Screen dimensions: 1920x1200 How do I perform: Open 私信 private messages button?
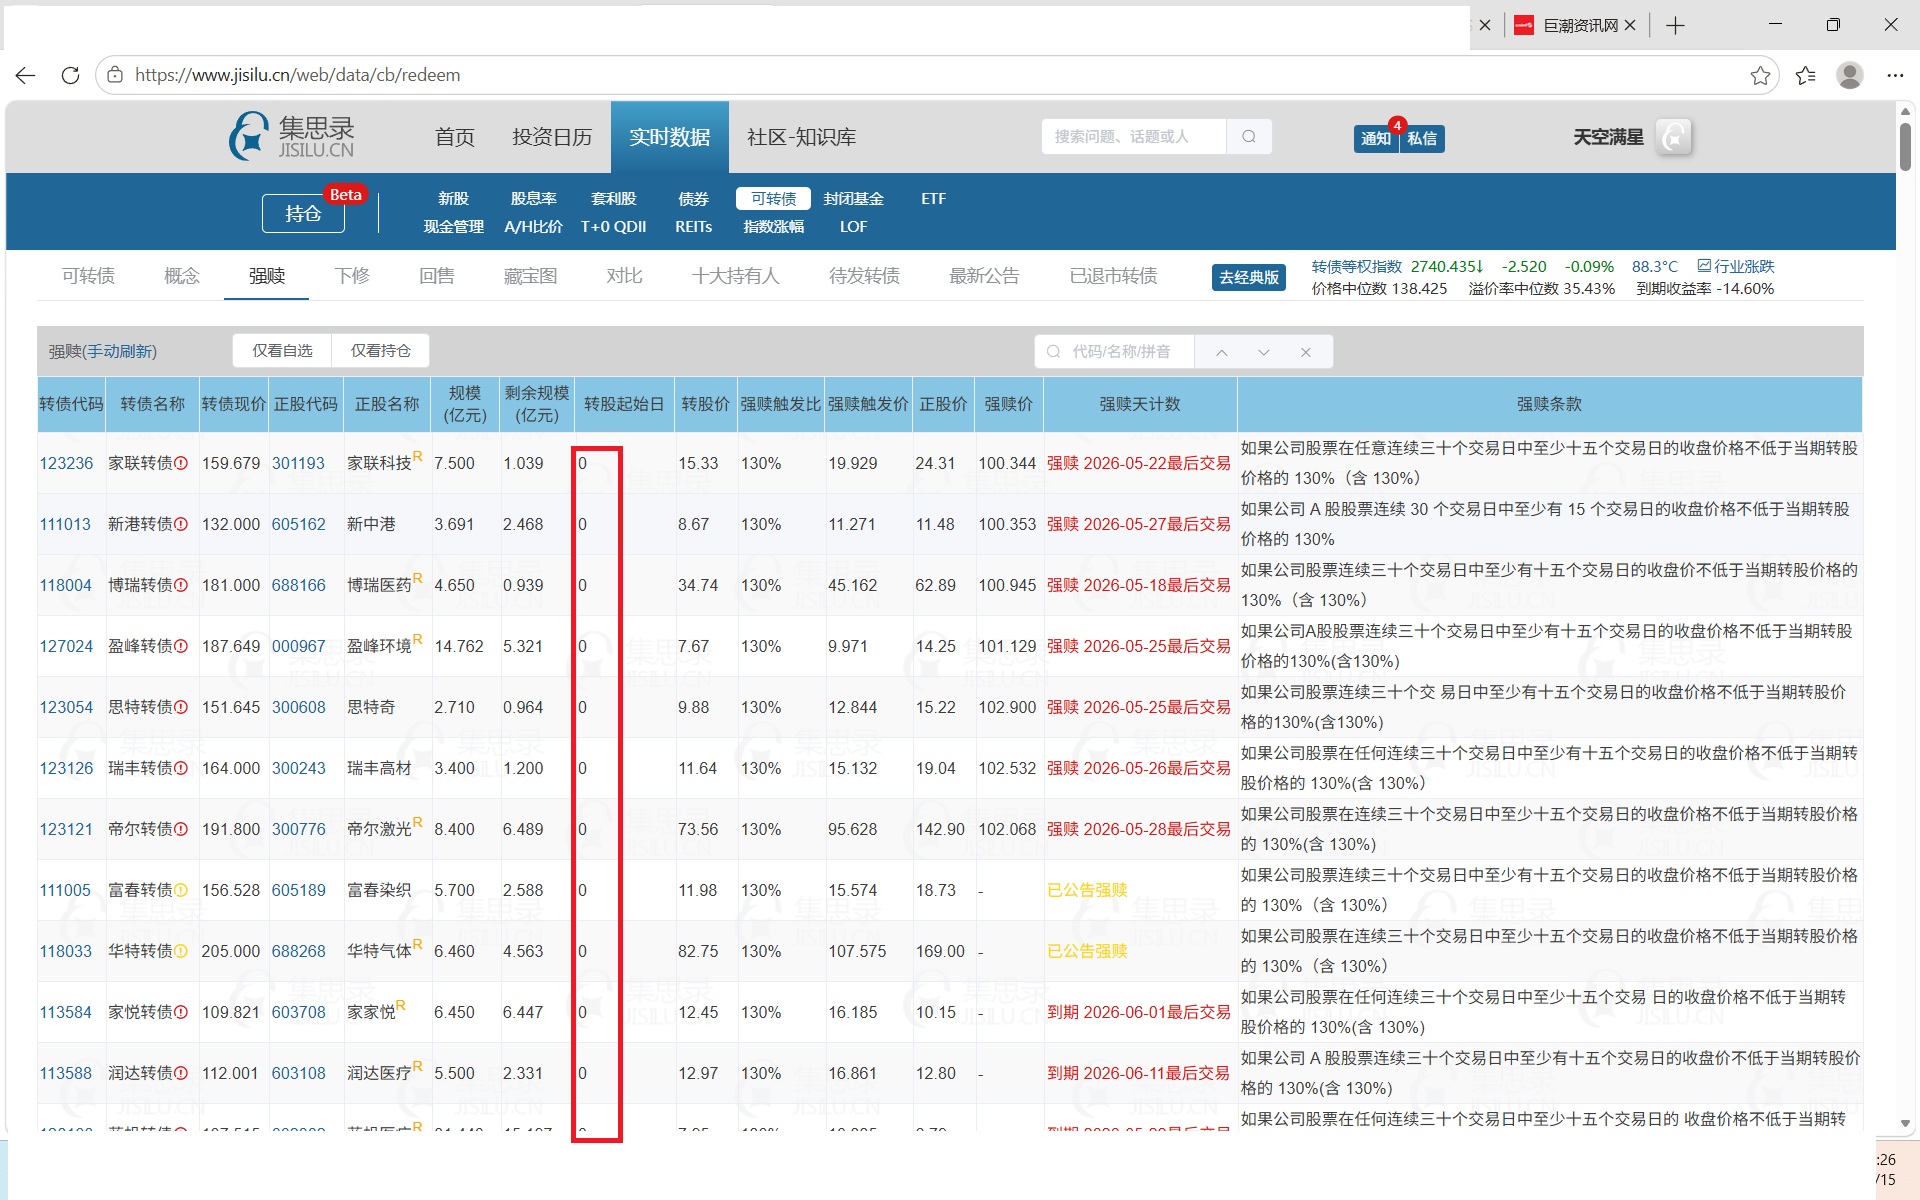1422,138
